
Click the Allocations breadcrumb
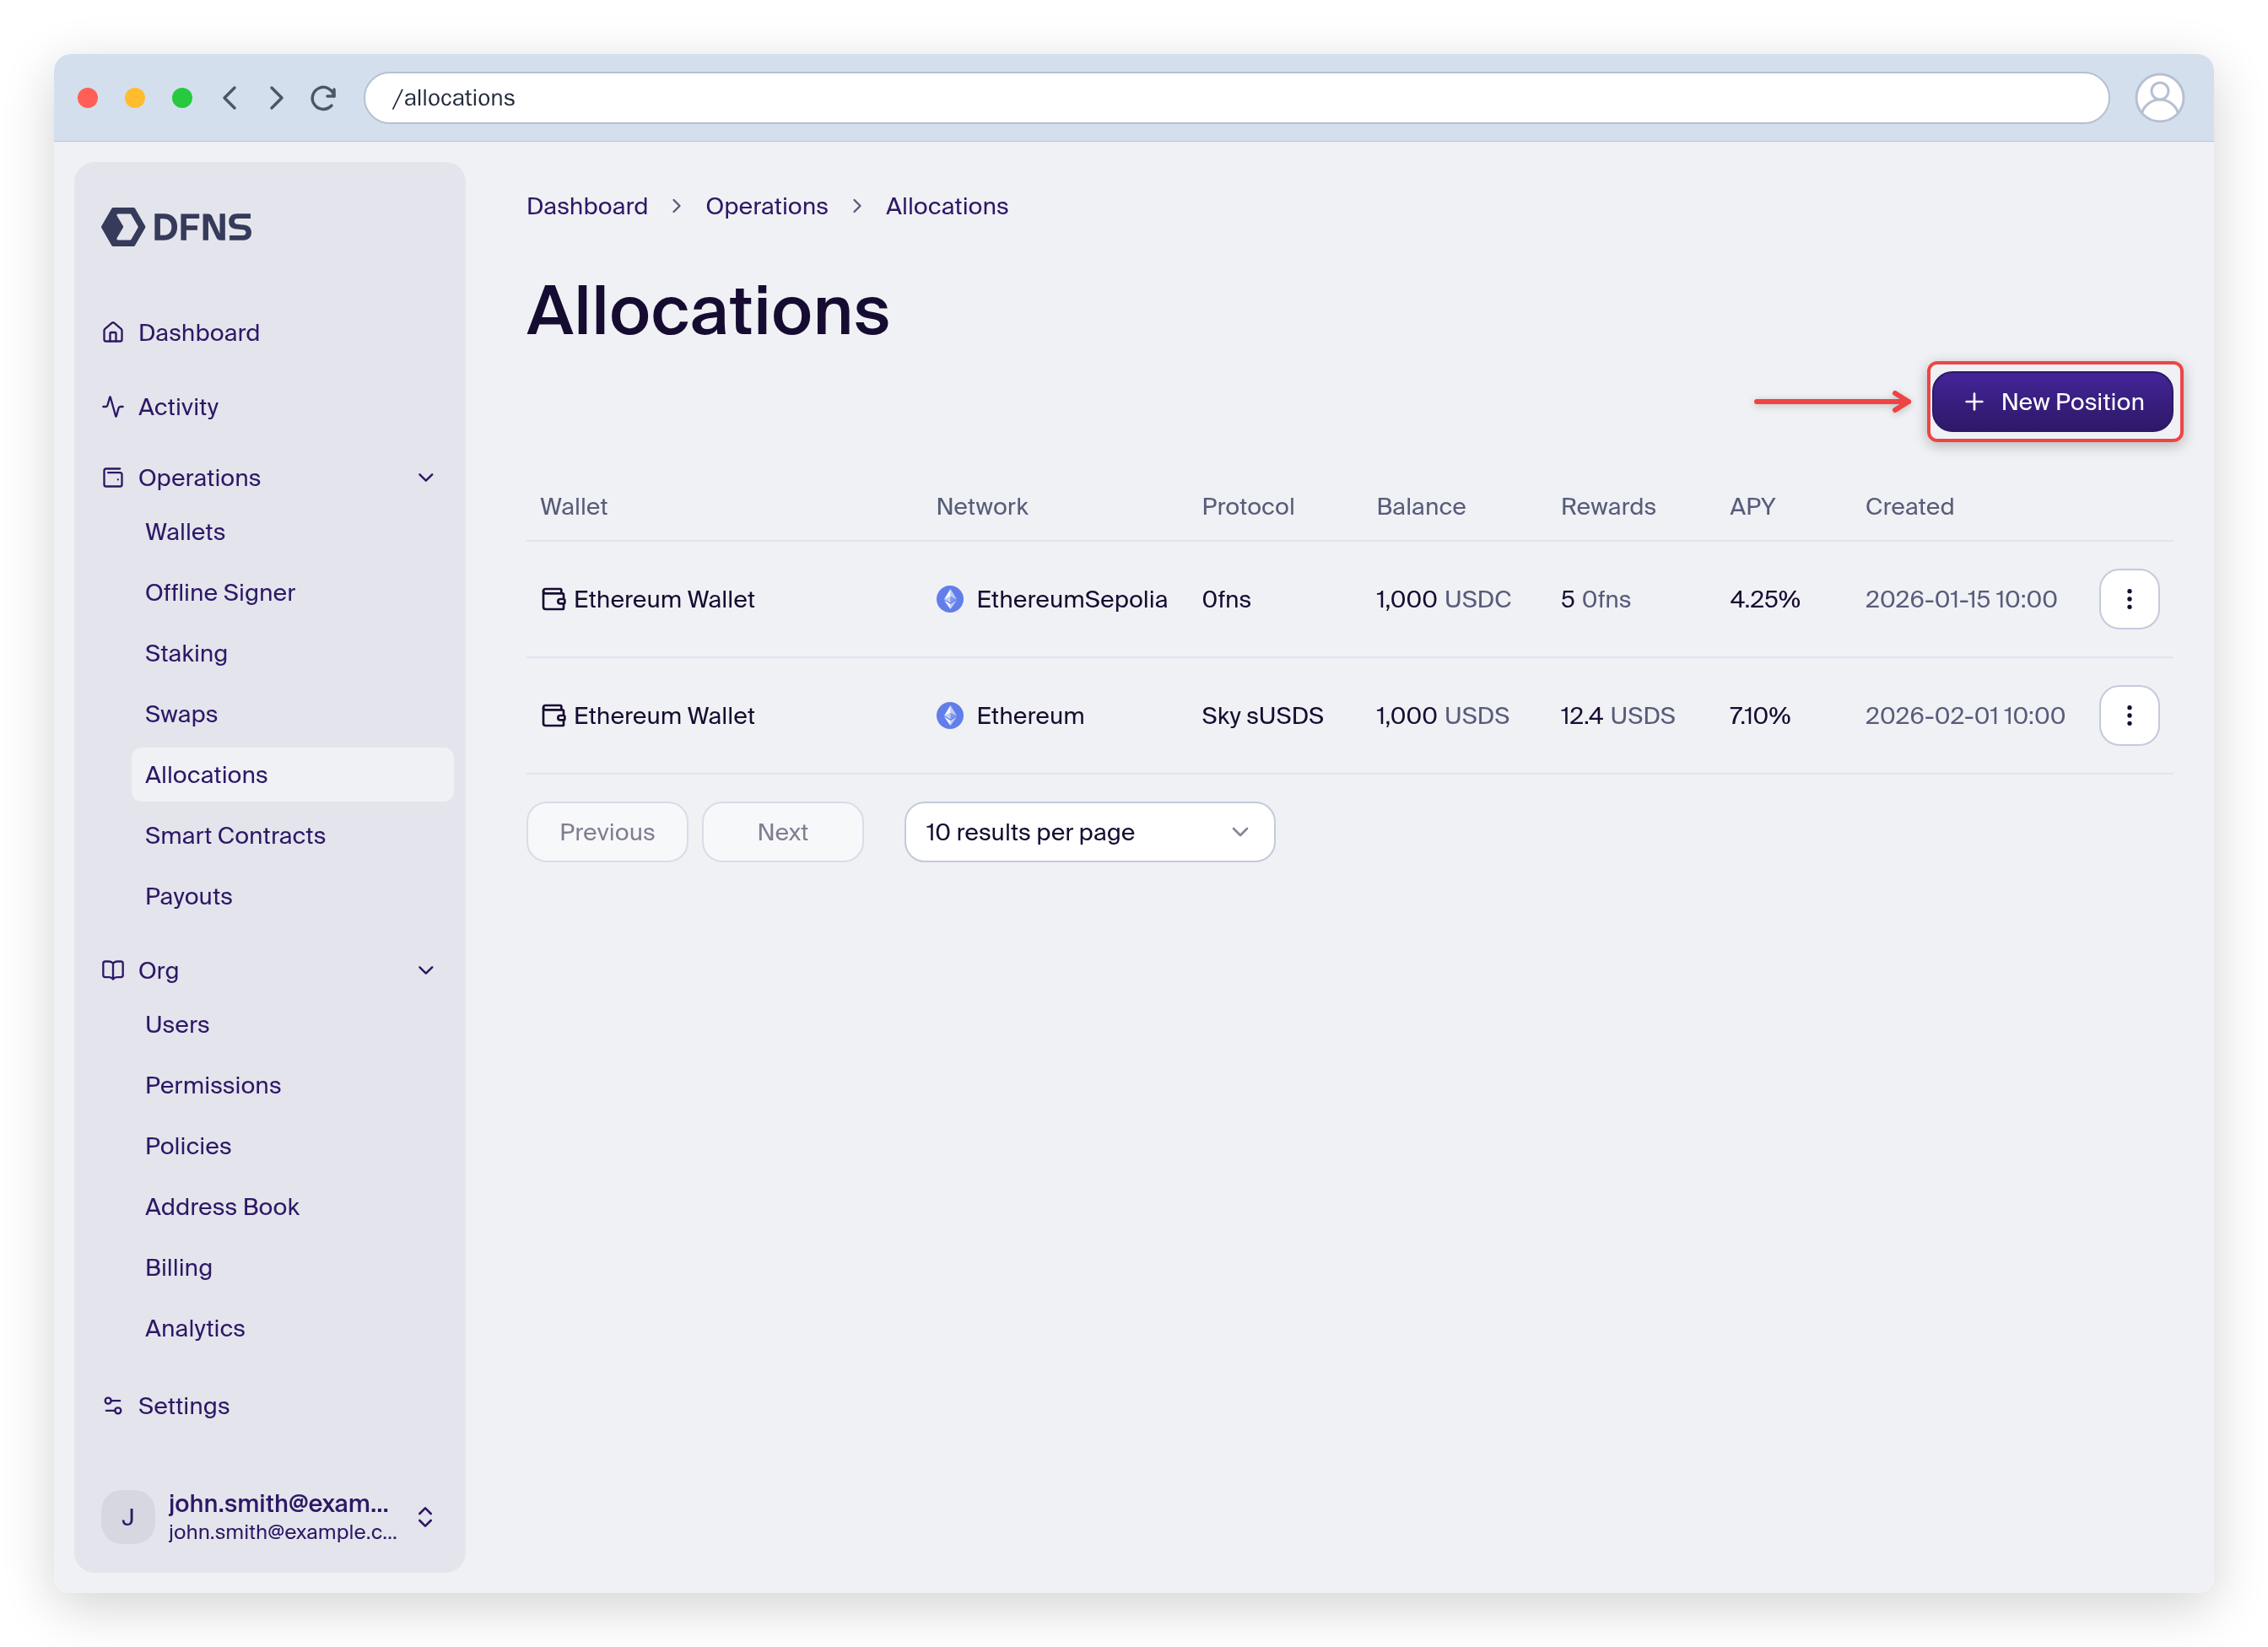coord(947,206)
